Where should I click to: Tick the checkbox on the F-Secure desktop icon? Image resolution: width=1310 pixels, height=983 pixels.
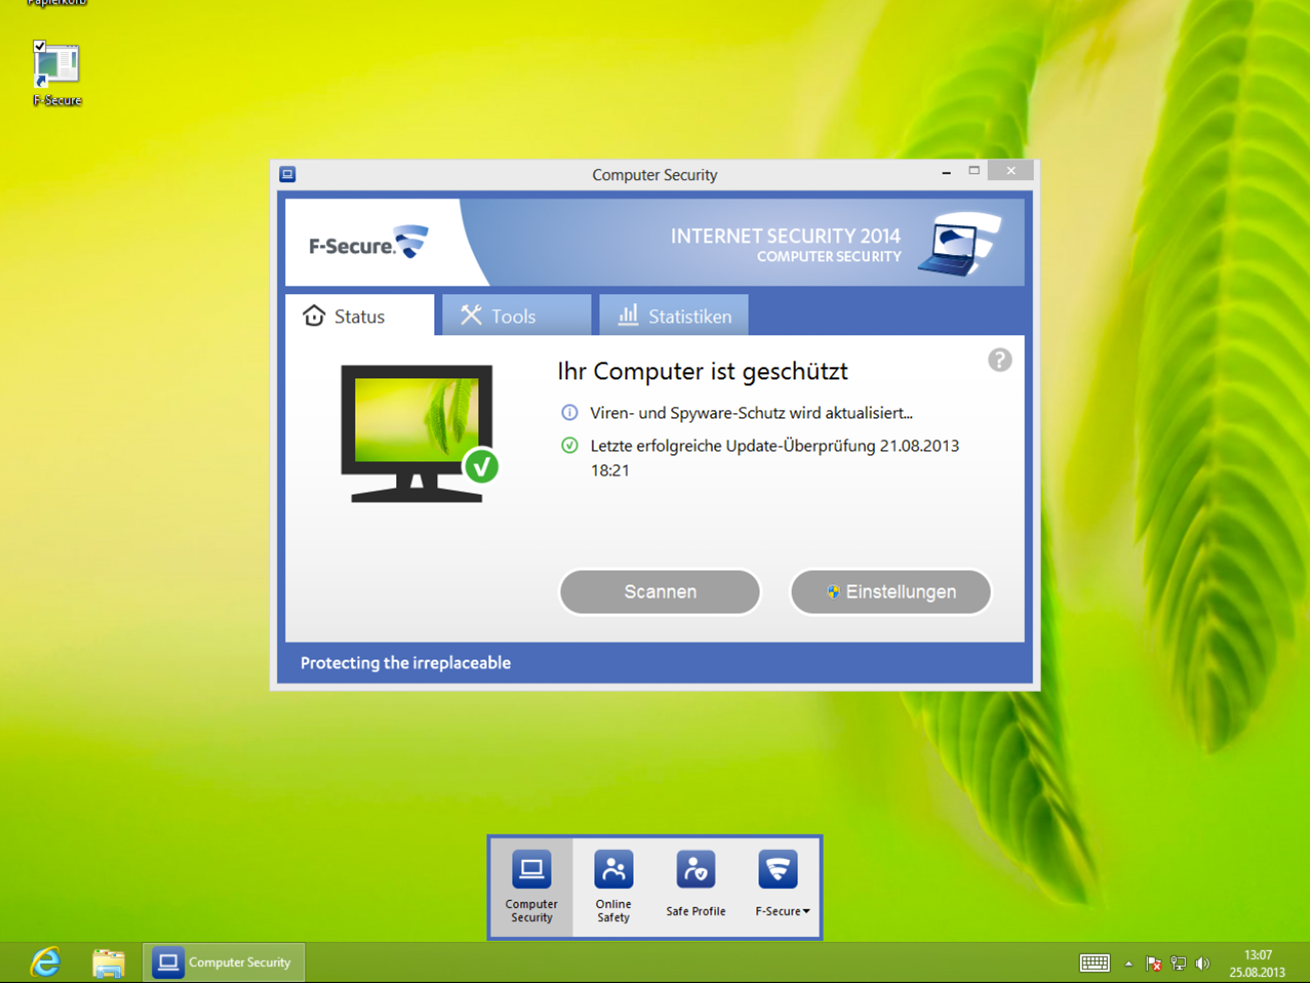39,46
